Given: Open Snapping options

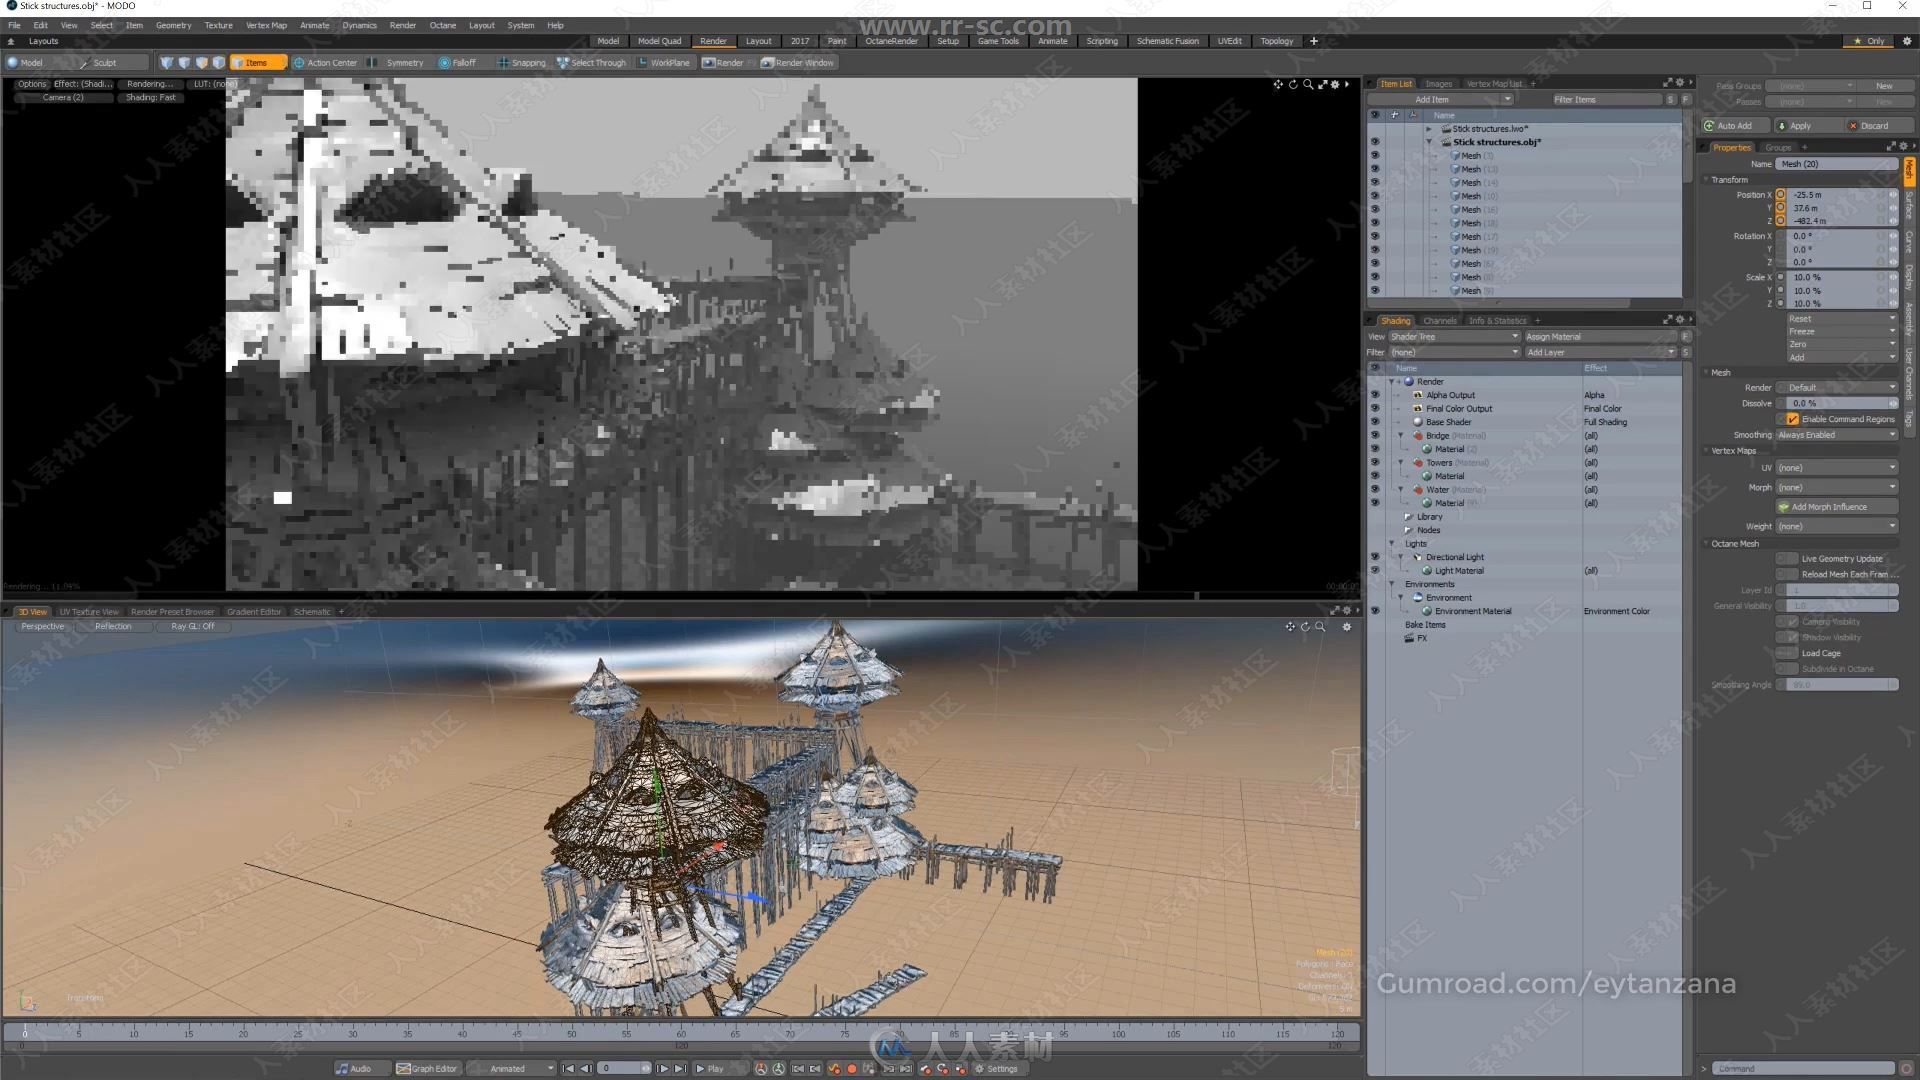Looking at the screenshot, I should 521,62.
